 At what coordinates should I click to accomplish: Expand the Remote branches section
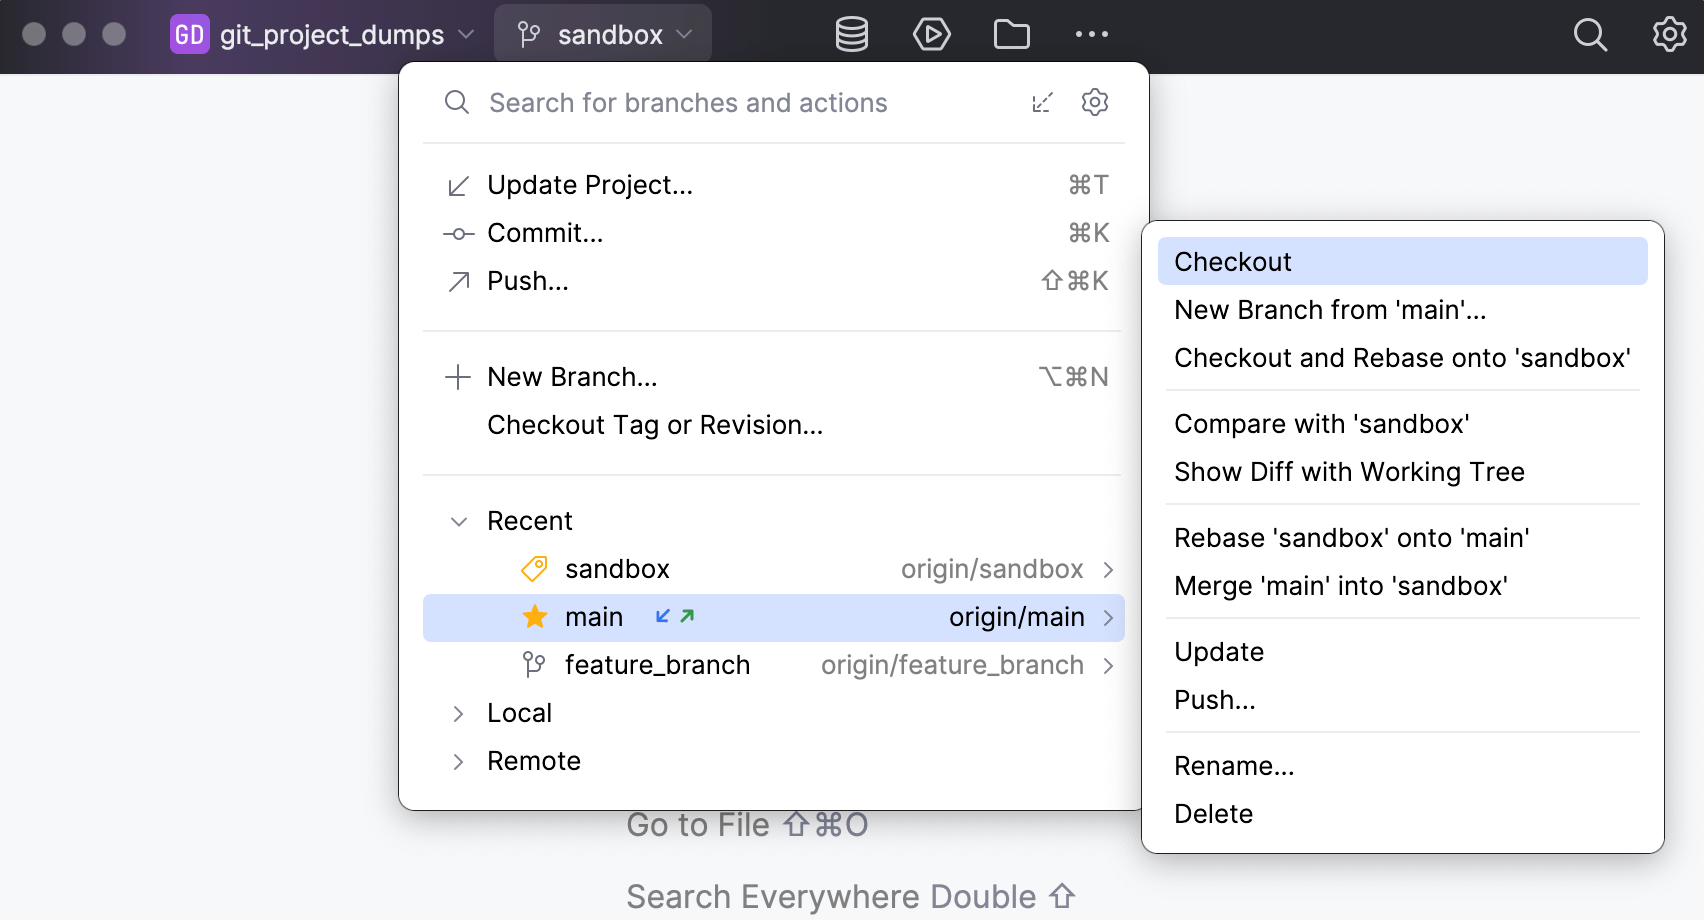pos(459,761)
